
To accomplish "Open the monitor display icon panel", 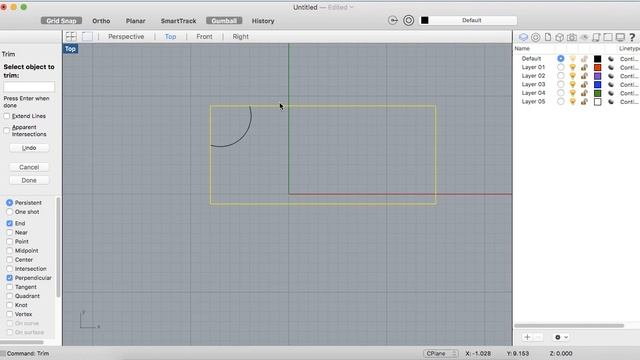I will [x=620, y=37].
